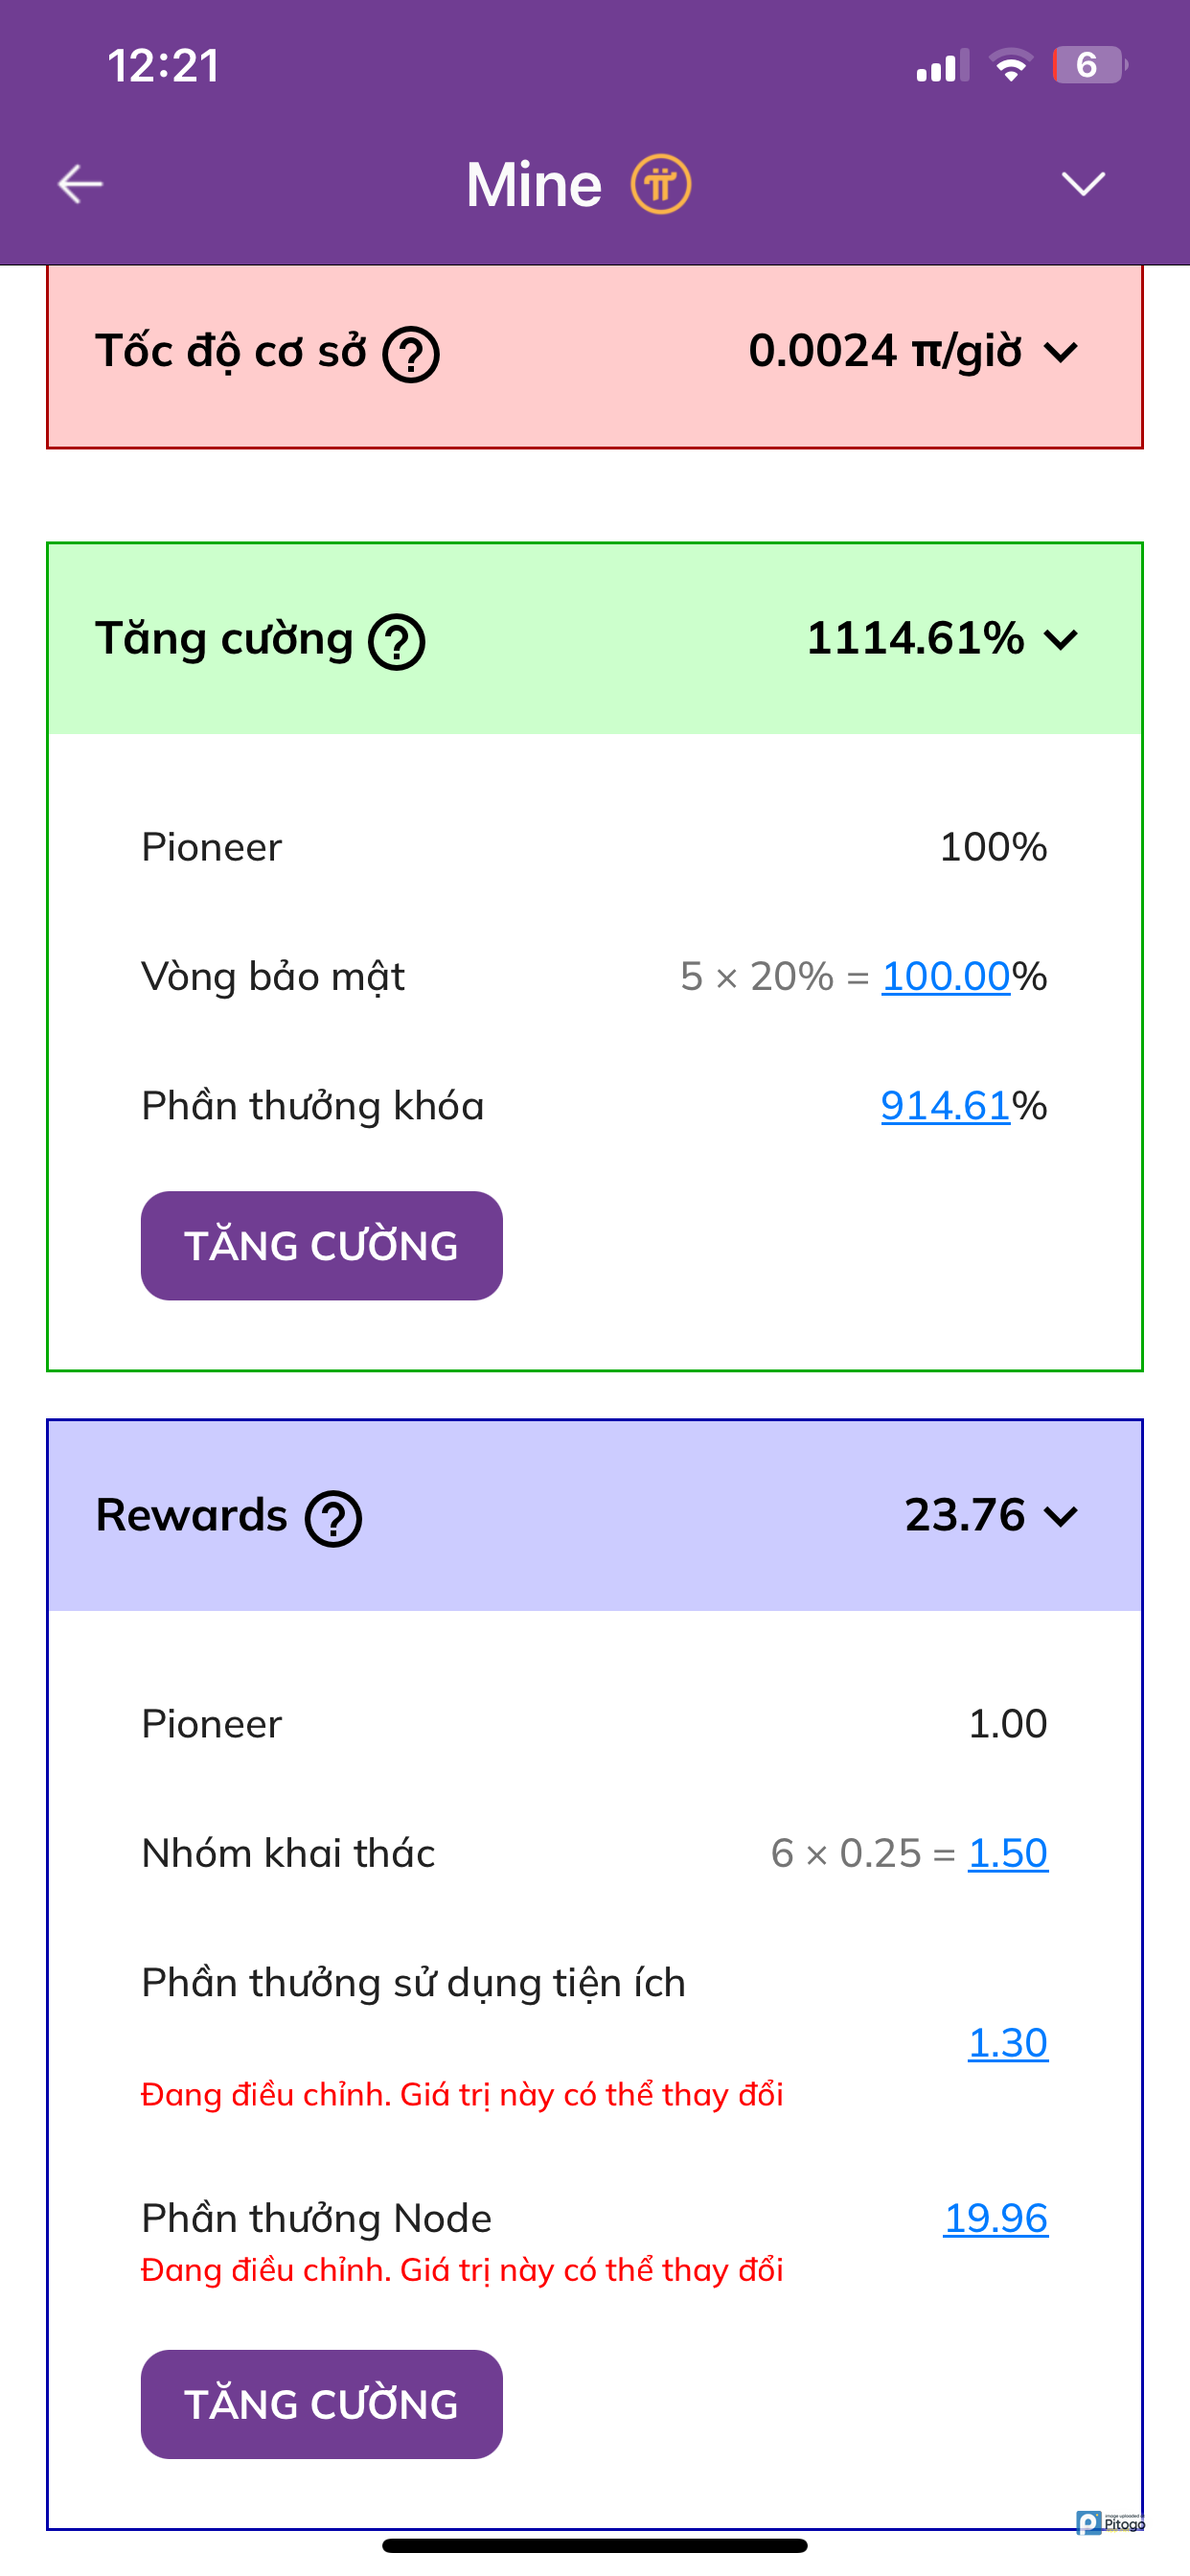The image size is (1190, 2576).
Task: Expand the header dropdown chevron
Action: click(x=1083, y=184)
